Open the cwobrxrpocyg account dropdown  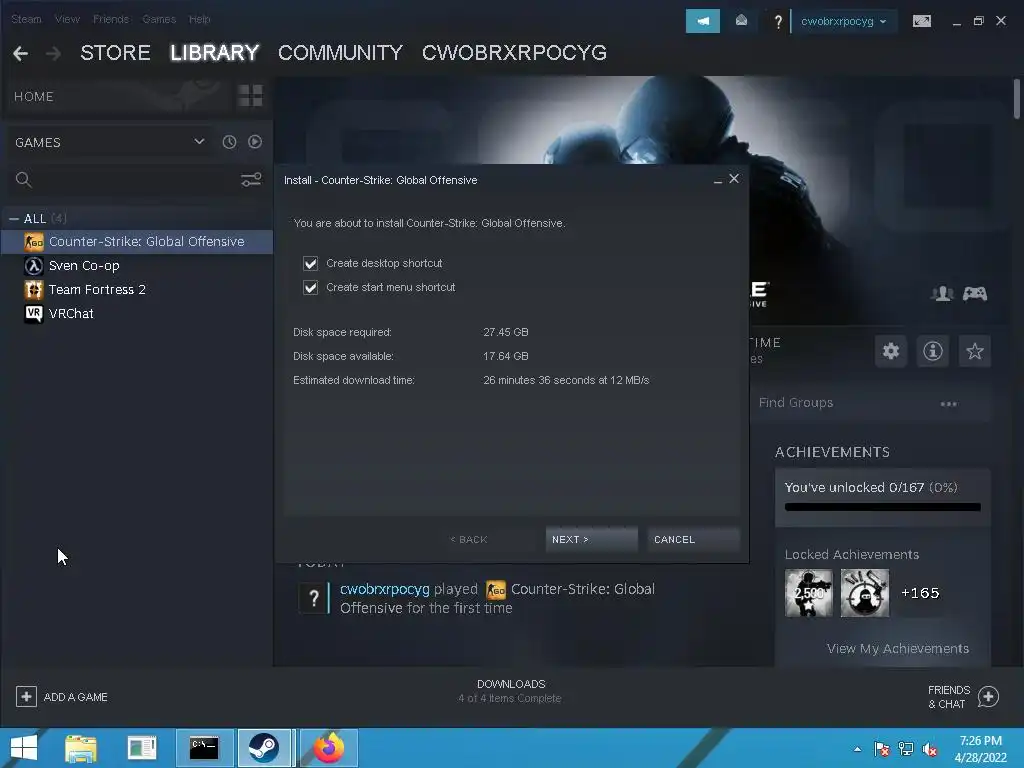pos(843,21)
